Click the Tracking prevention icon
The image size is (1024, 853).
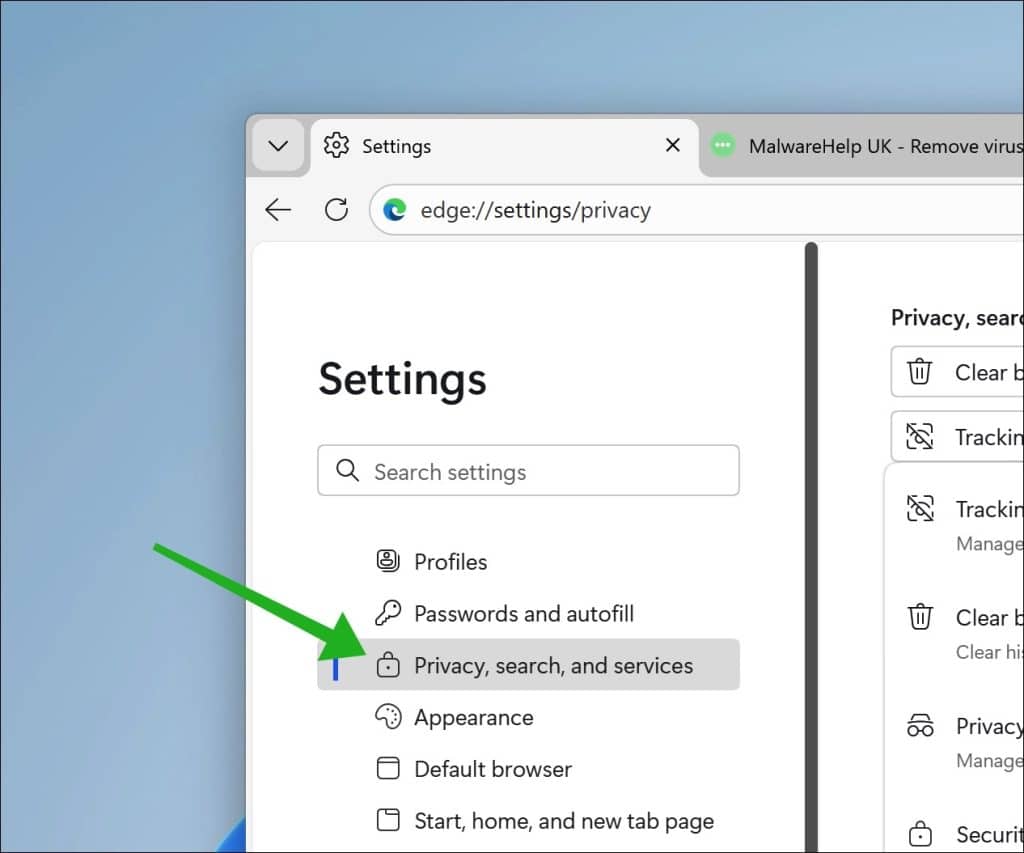coord(919,437)
